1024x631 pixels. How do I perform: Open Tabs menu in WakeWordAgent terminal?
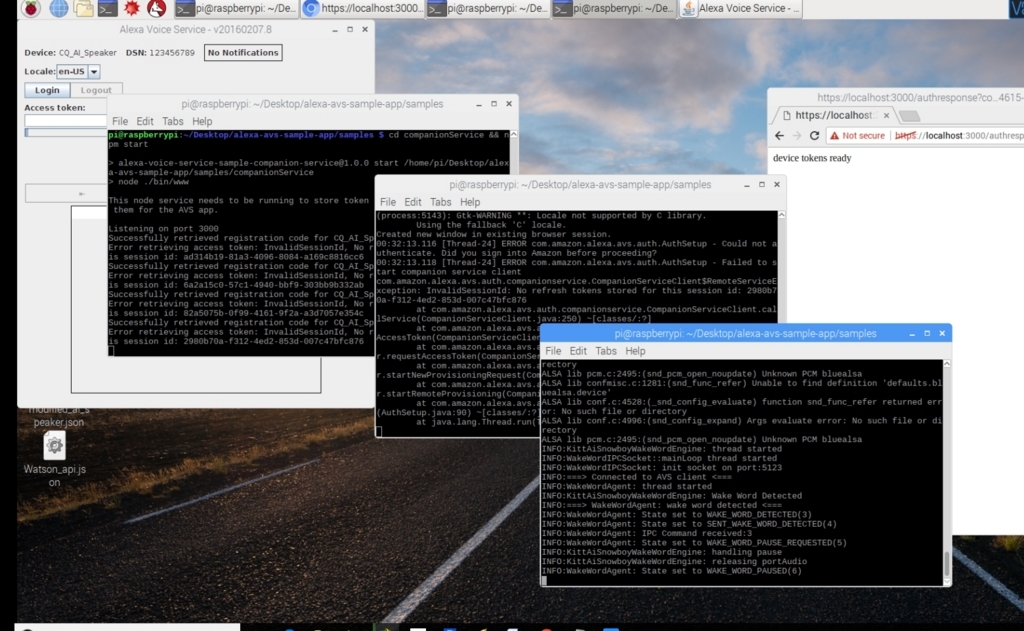coord(605,351)
